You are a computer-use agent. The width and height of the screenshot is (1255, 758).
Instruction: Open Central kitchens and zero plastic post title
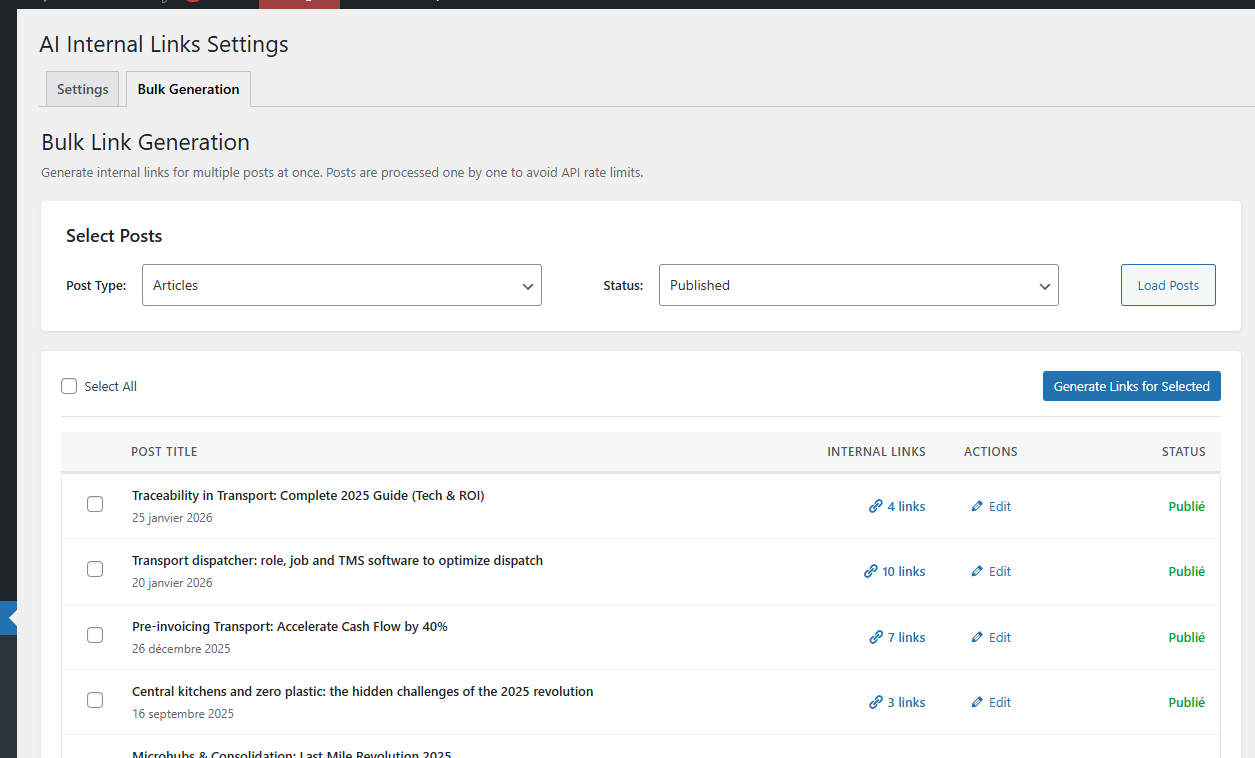click(x=362, y=692)
